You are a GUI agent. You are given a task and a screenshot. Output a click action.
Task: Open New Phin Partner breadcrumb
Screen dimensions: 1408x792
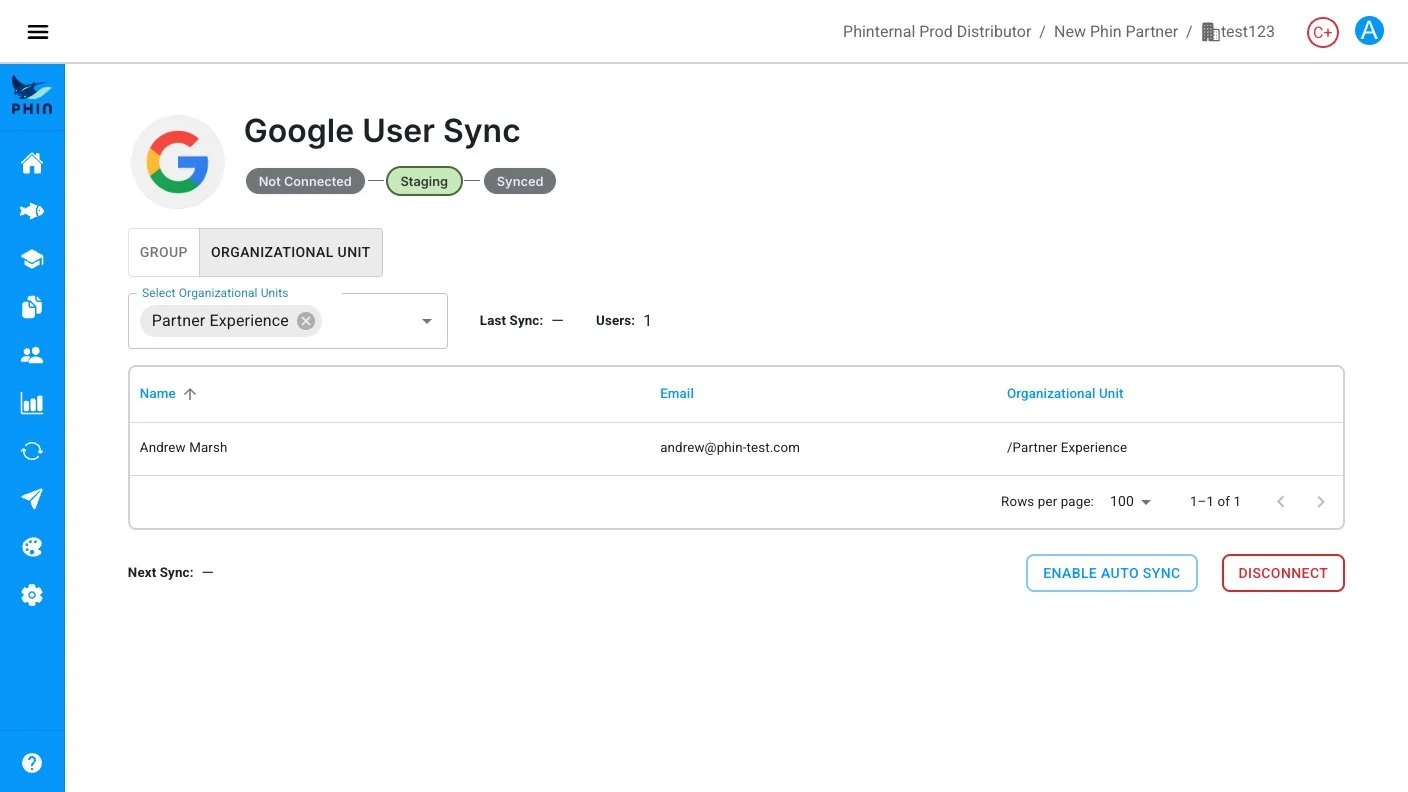(1116, 32)
